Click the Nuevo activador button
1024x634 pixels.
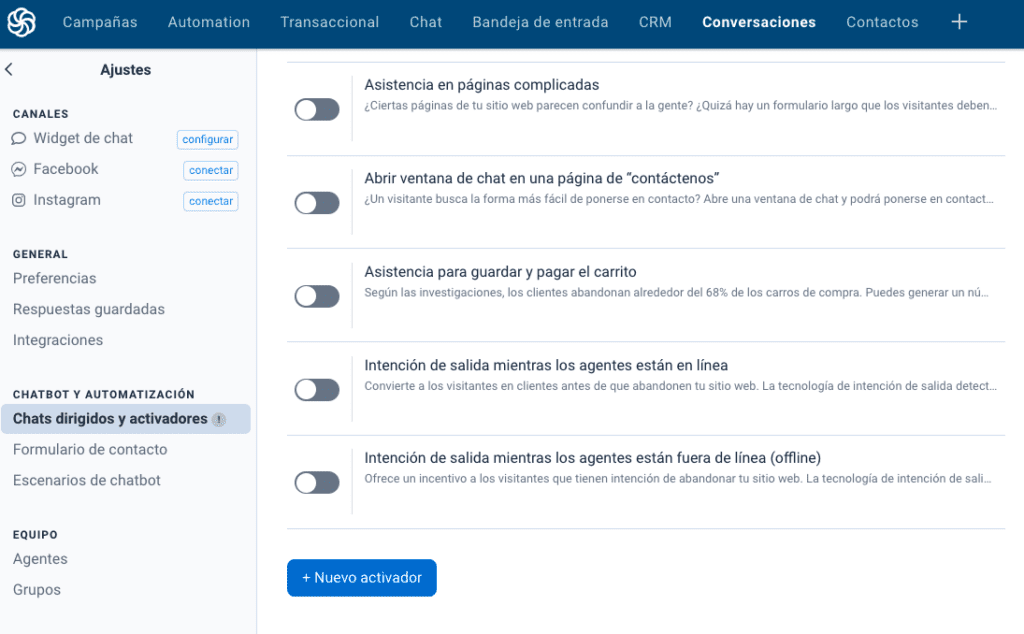[x=362, y=578]
